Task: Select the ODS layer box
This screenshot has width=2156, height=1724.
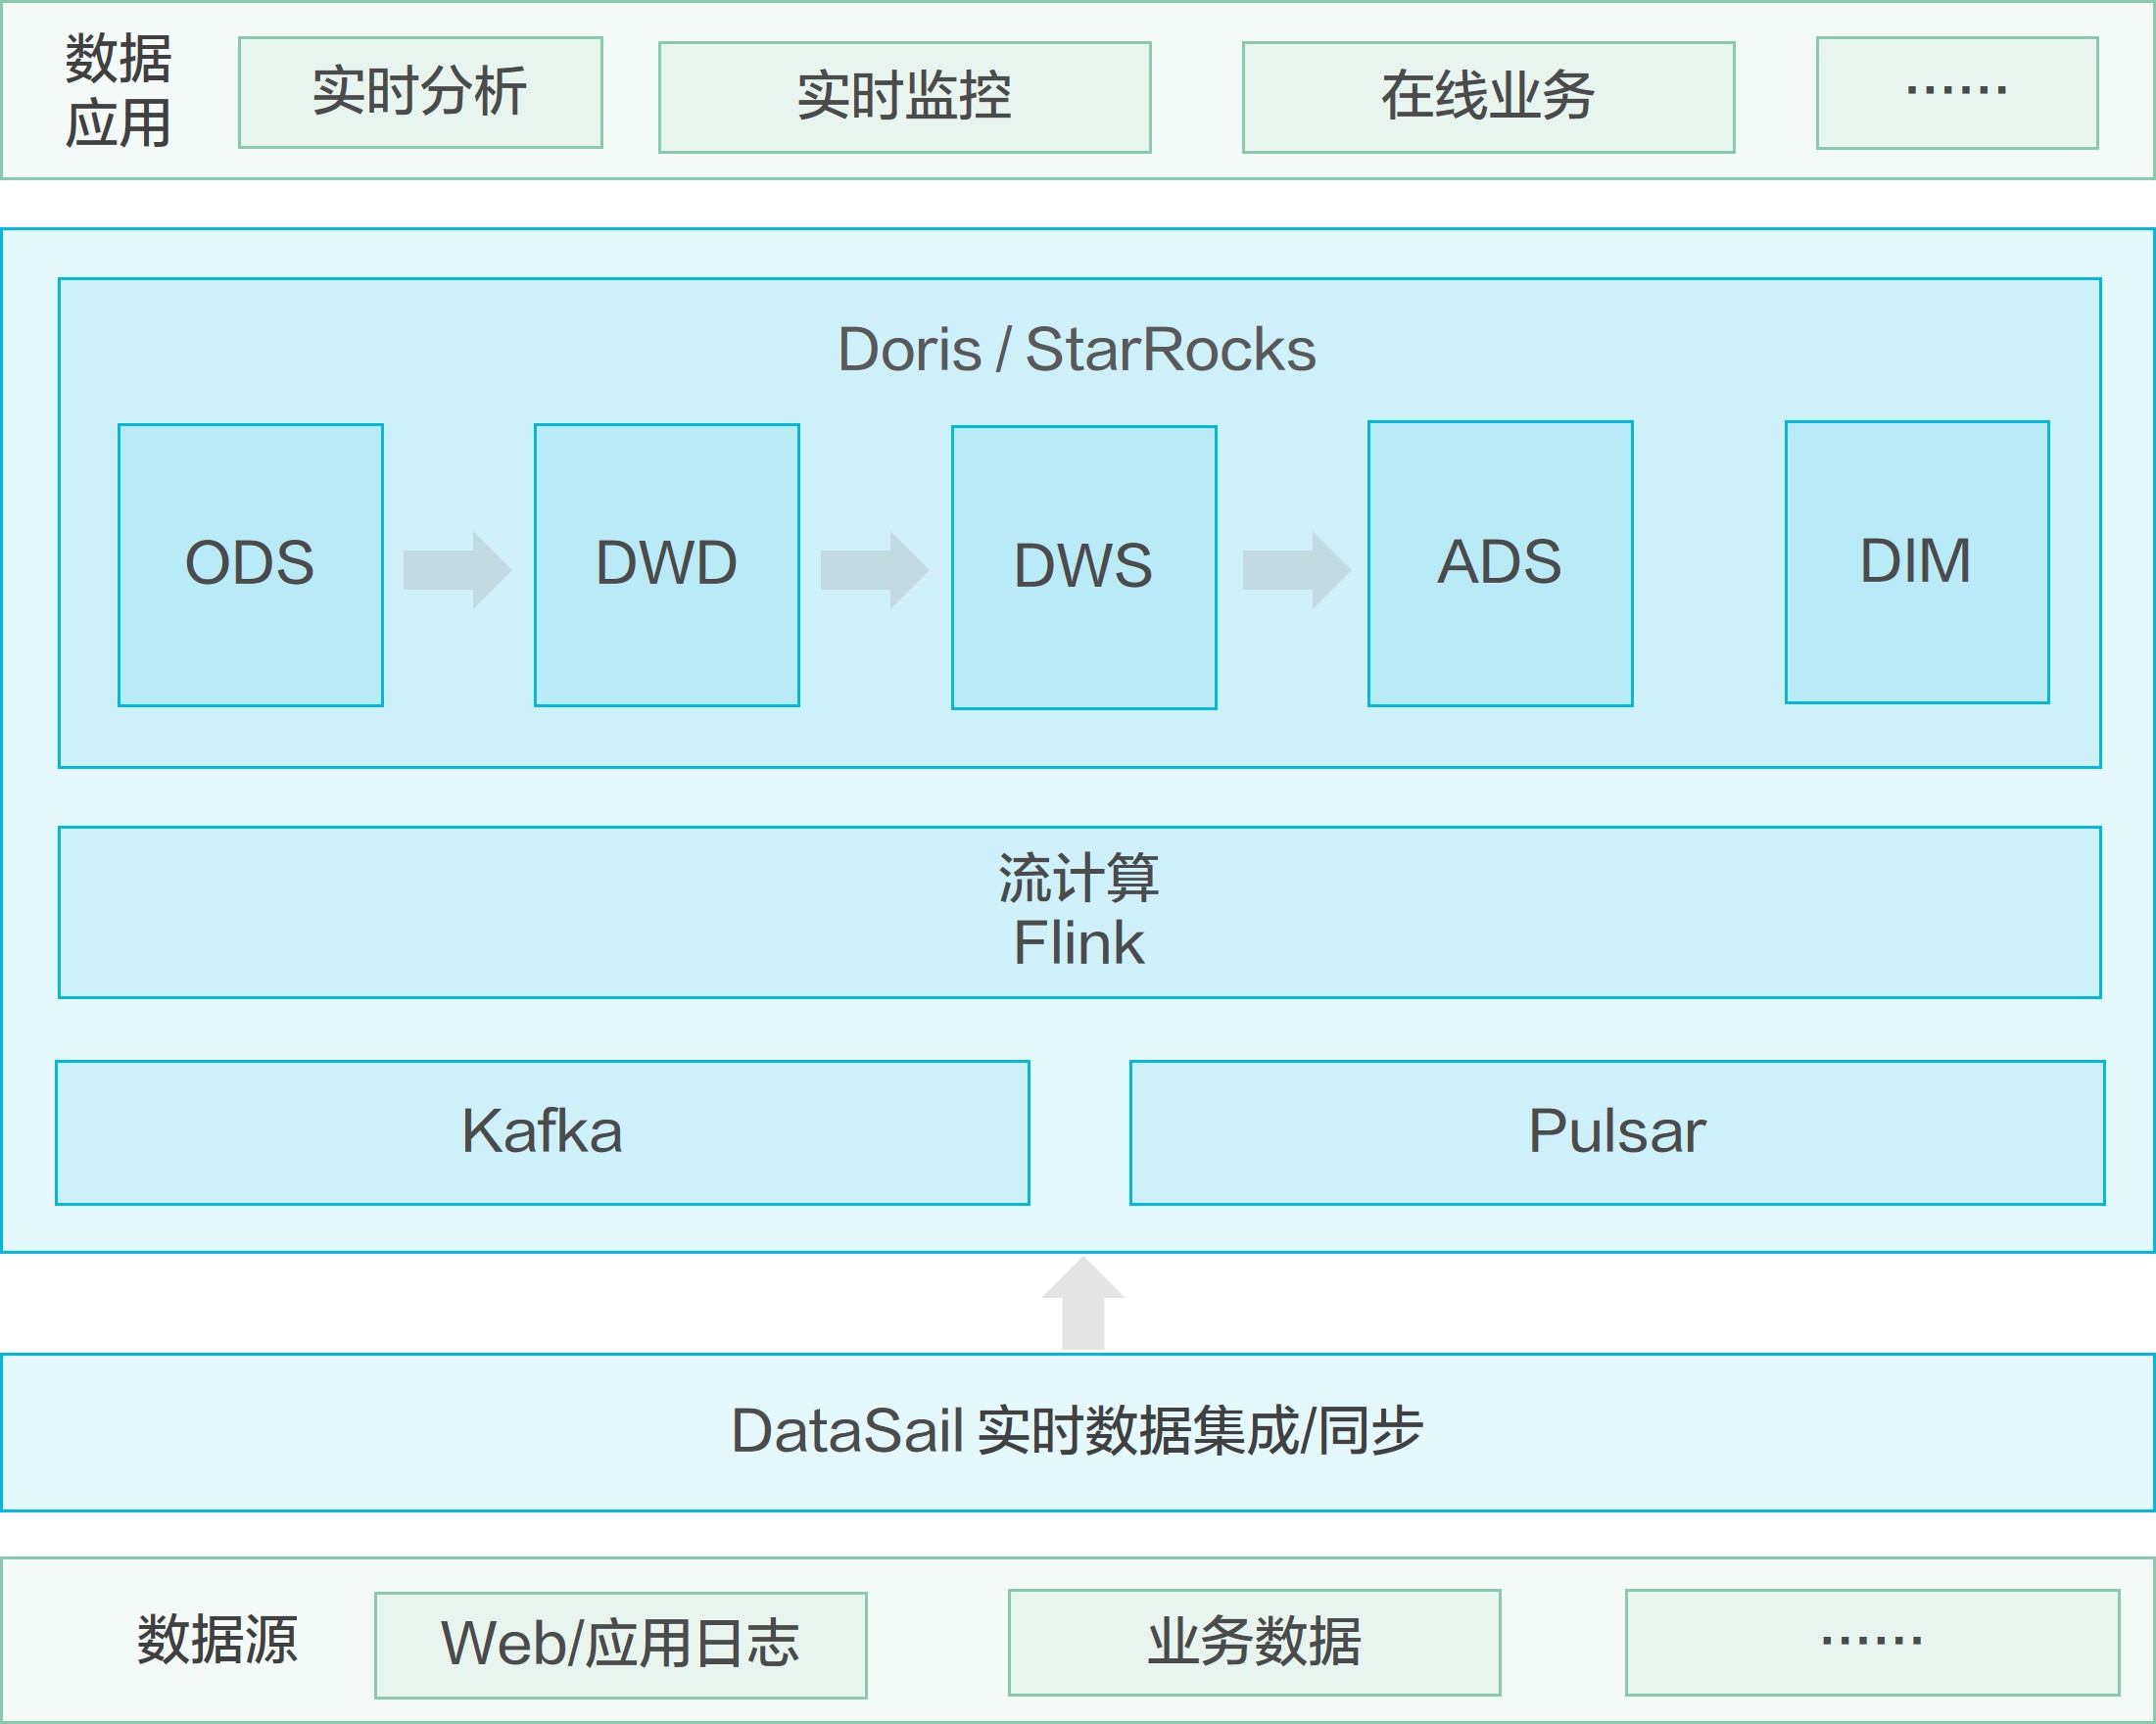Action: tap(251, 565)
